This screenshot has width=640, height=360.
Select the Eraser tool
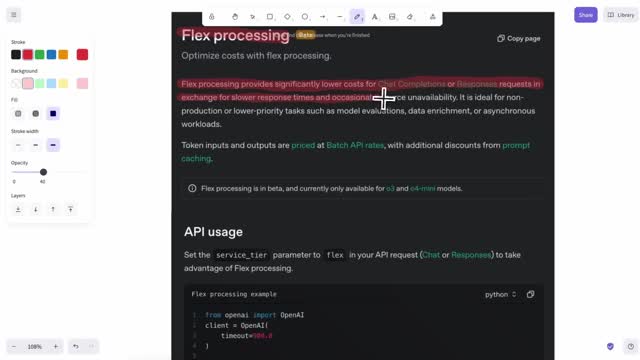pos(410,17)
